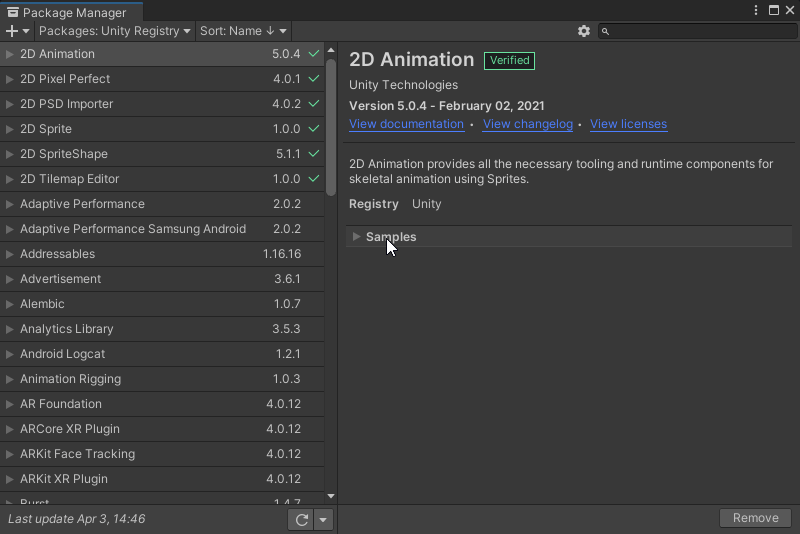The image size is (800, 534).
Task: Select the ARKit XR Plugin package
Action: tap(162, 479)
